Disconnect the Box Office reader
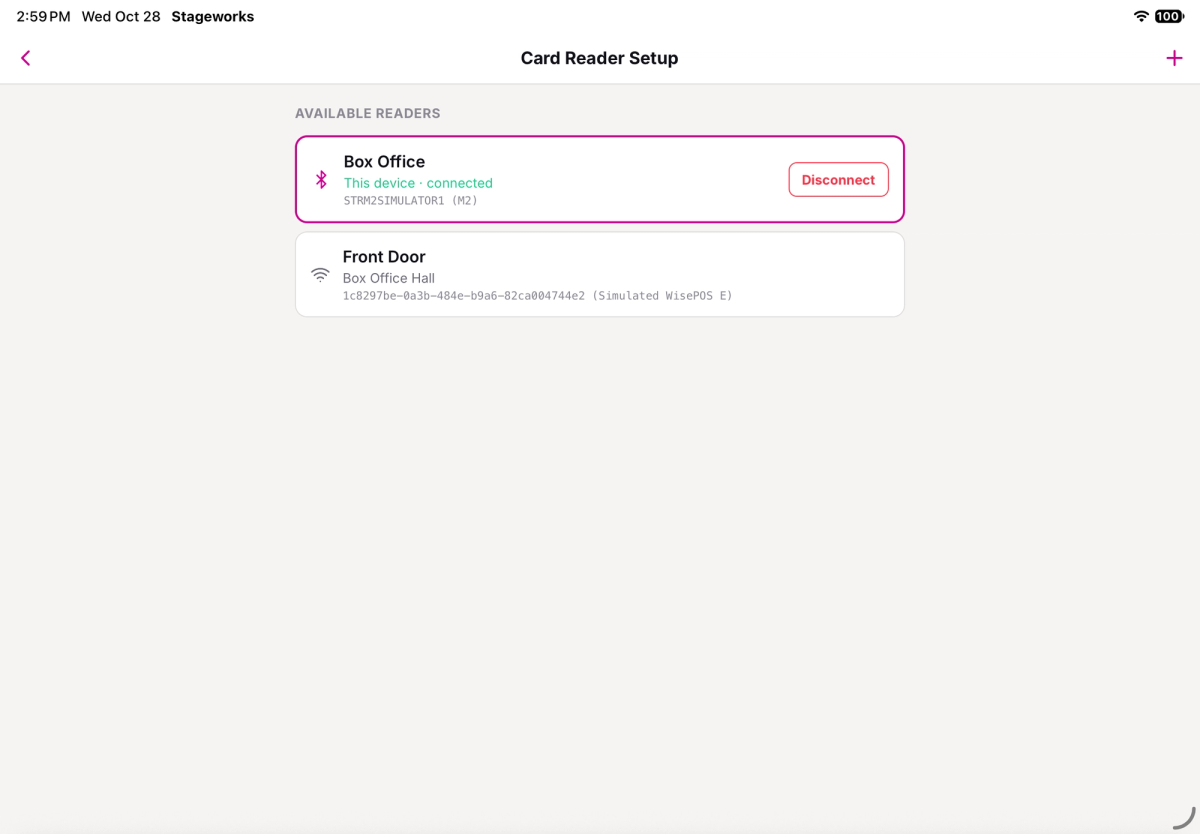Screen dimensions: 1200x834 click(838, 180)
